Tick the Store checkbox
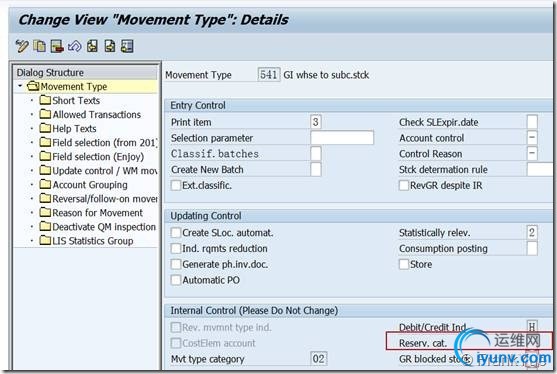This screenshot has height=374, width=557. tap(404, 264)
